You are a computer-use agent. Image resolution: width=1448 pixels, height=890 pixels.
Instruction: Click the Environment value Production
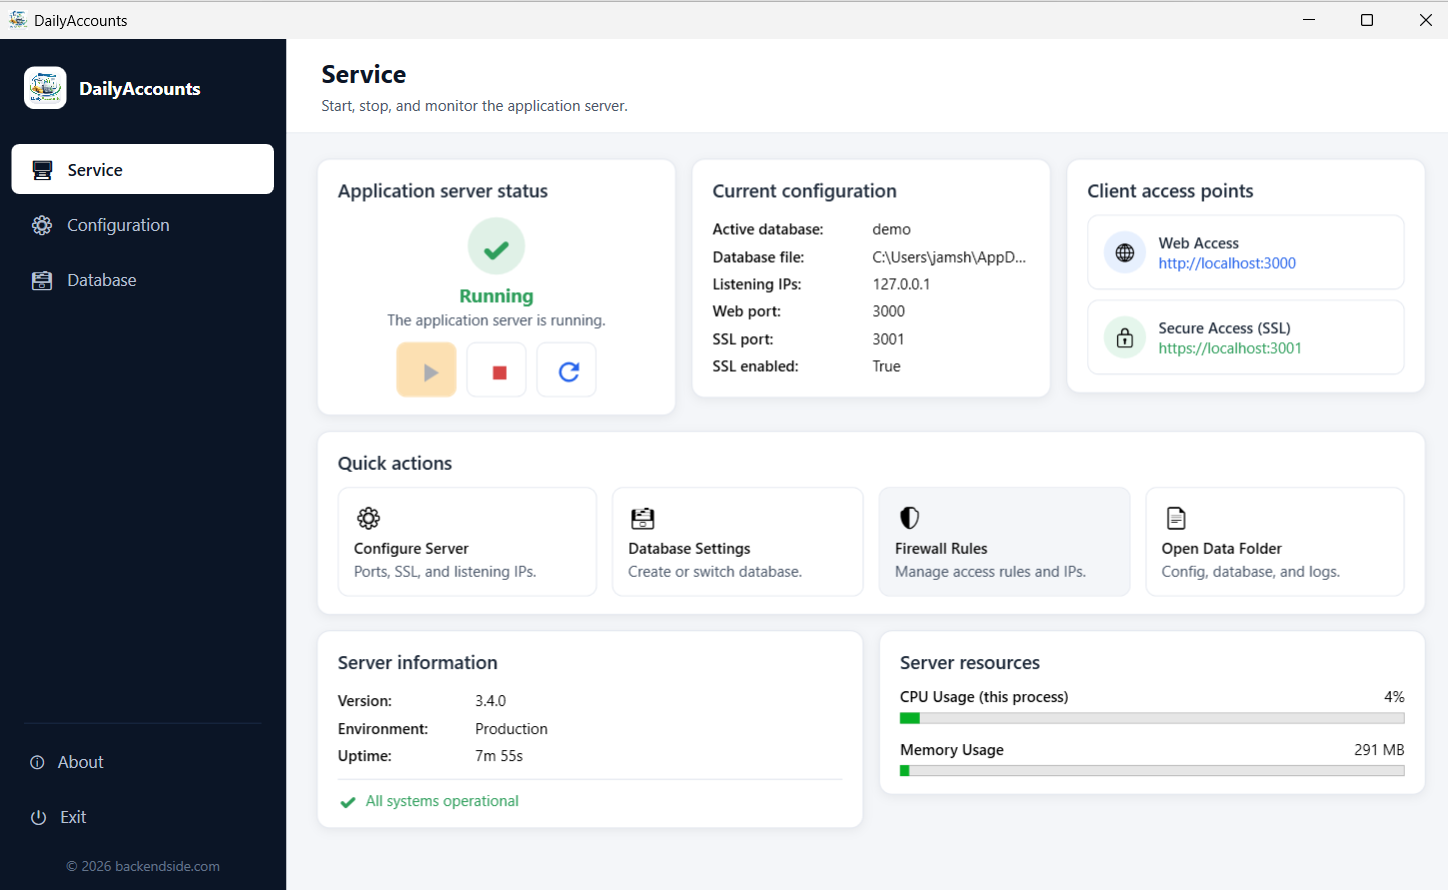click(511, 729)
